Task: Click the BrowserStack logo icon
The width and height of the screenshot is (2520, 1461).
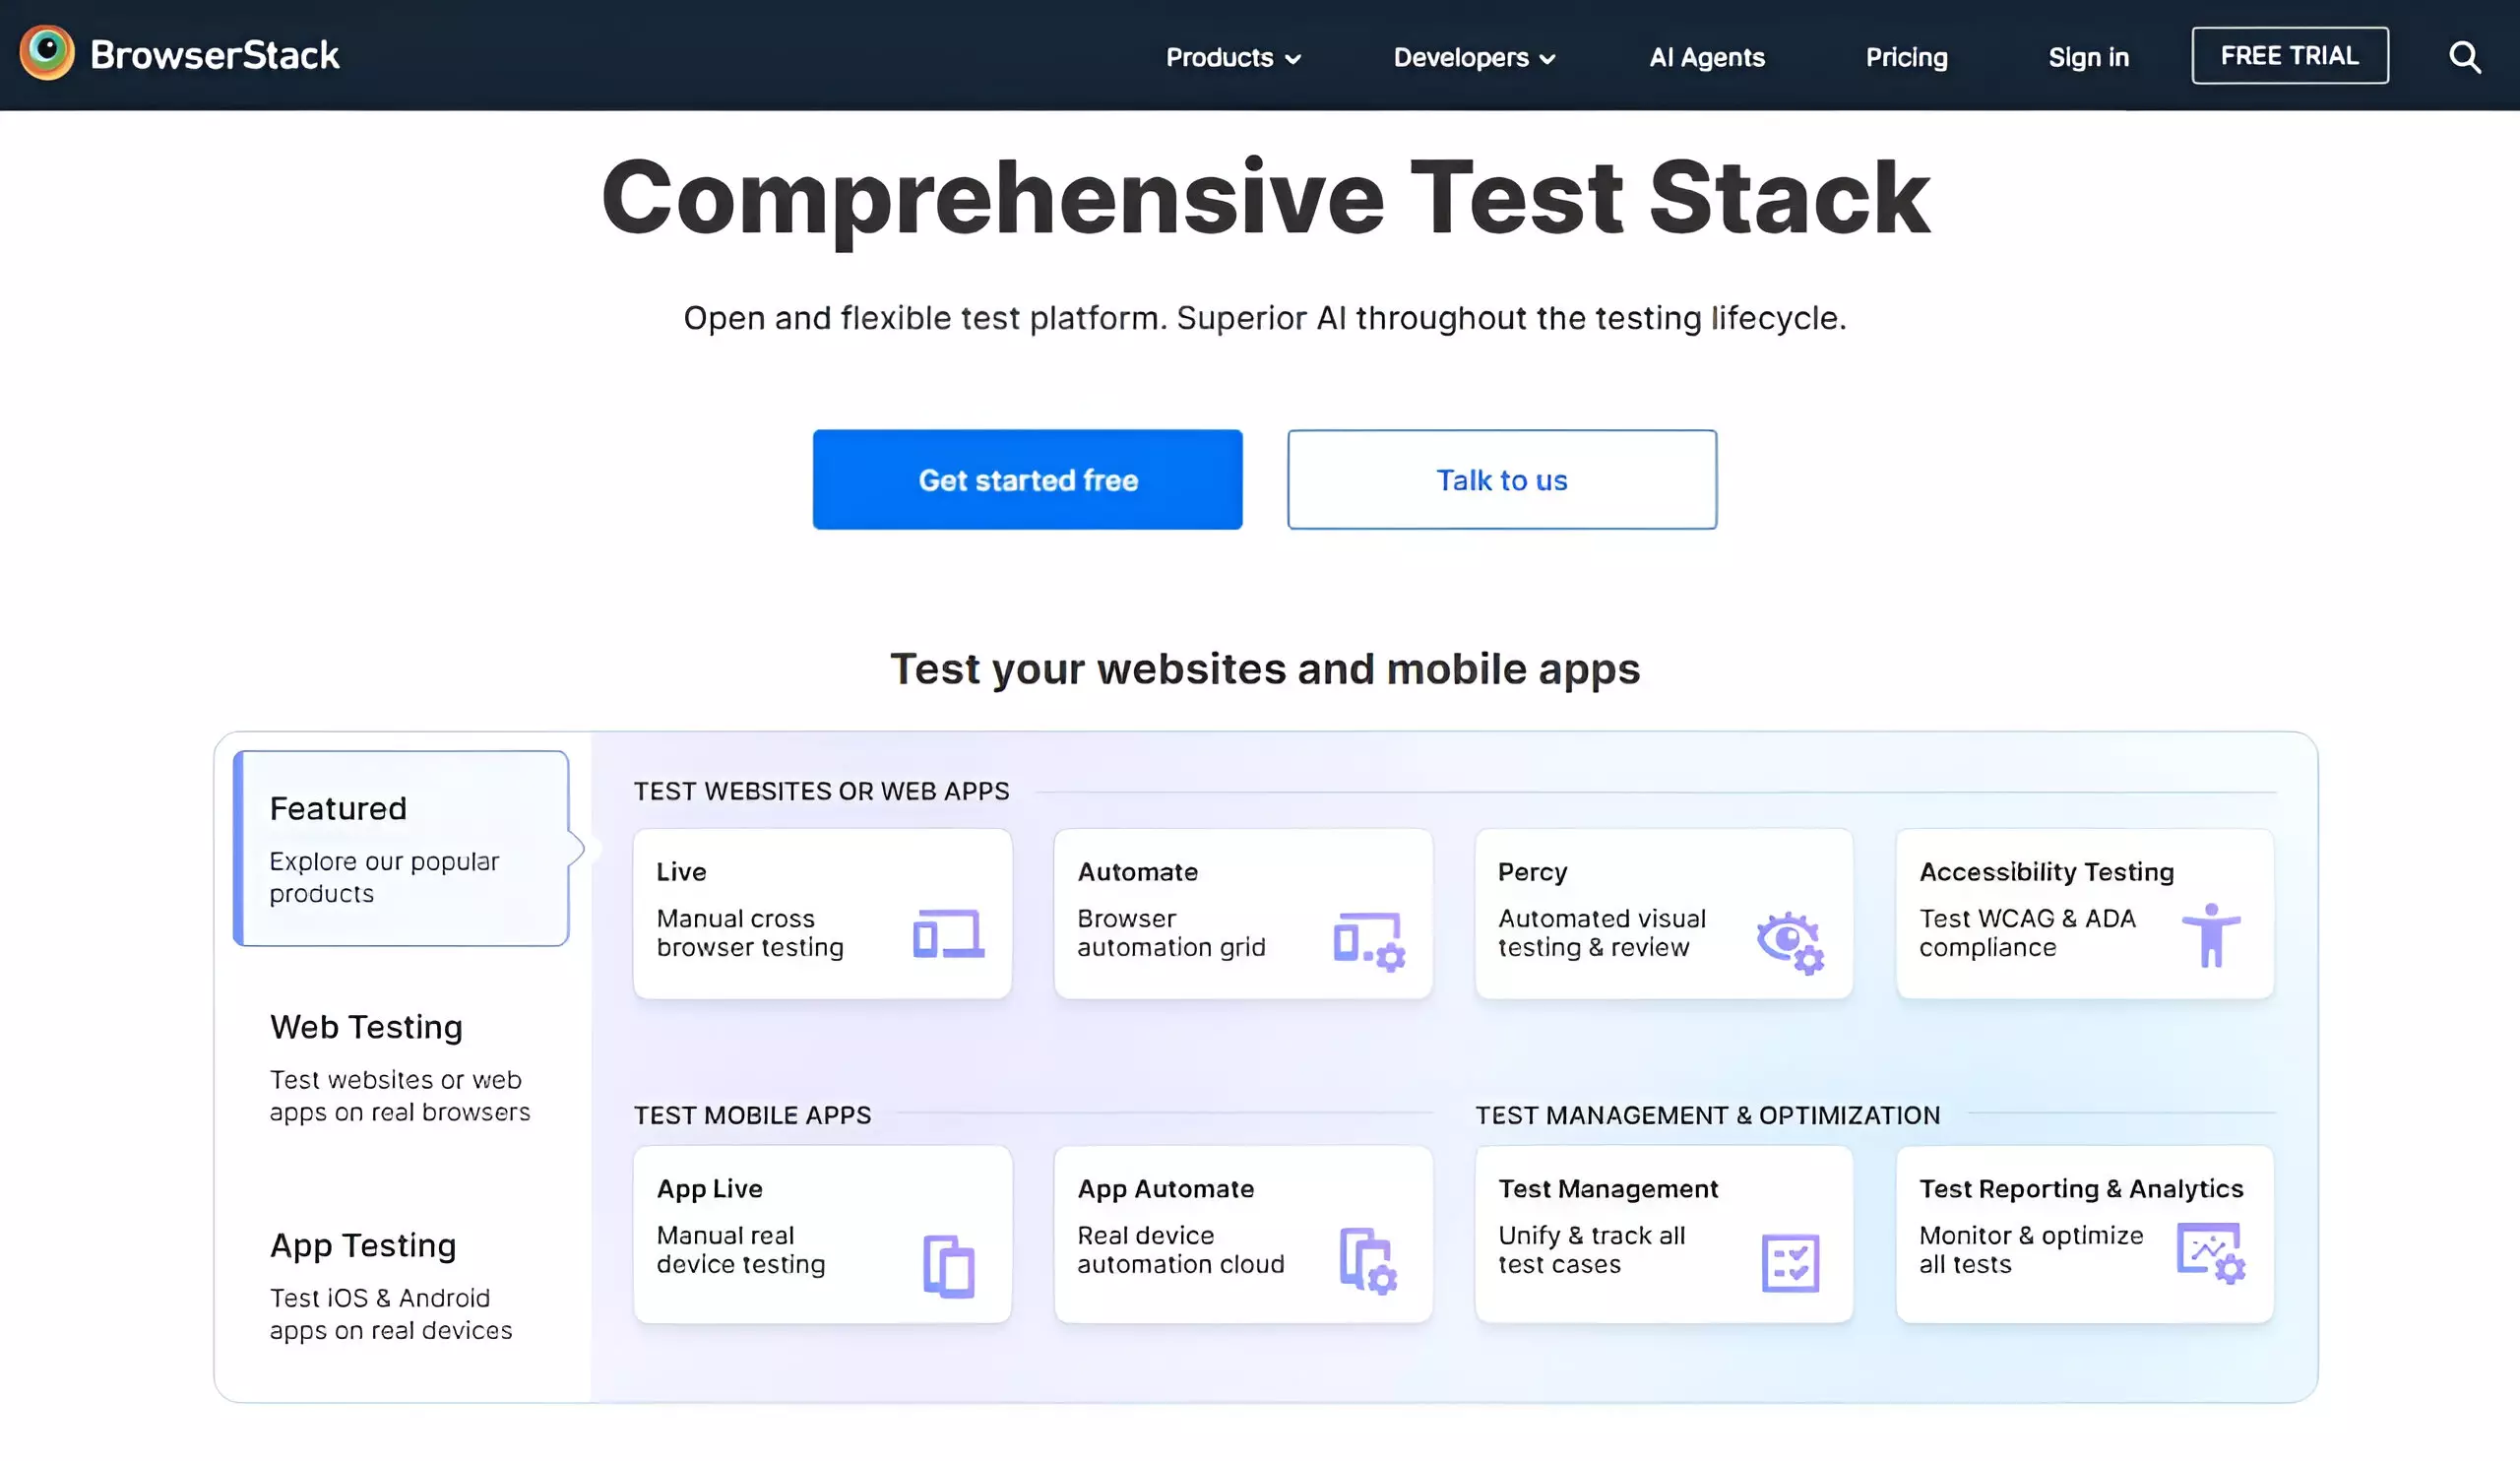Action: point(47,53)
